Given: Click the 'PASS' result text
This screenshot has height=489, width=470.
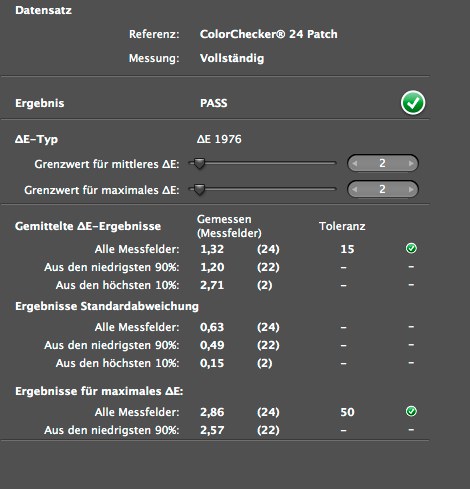Looking at the screenshot, I should tap(214, 103).
